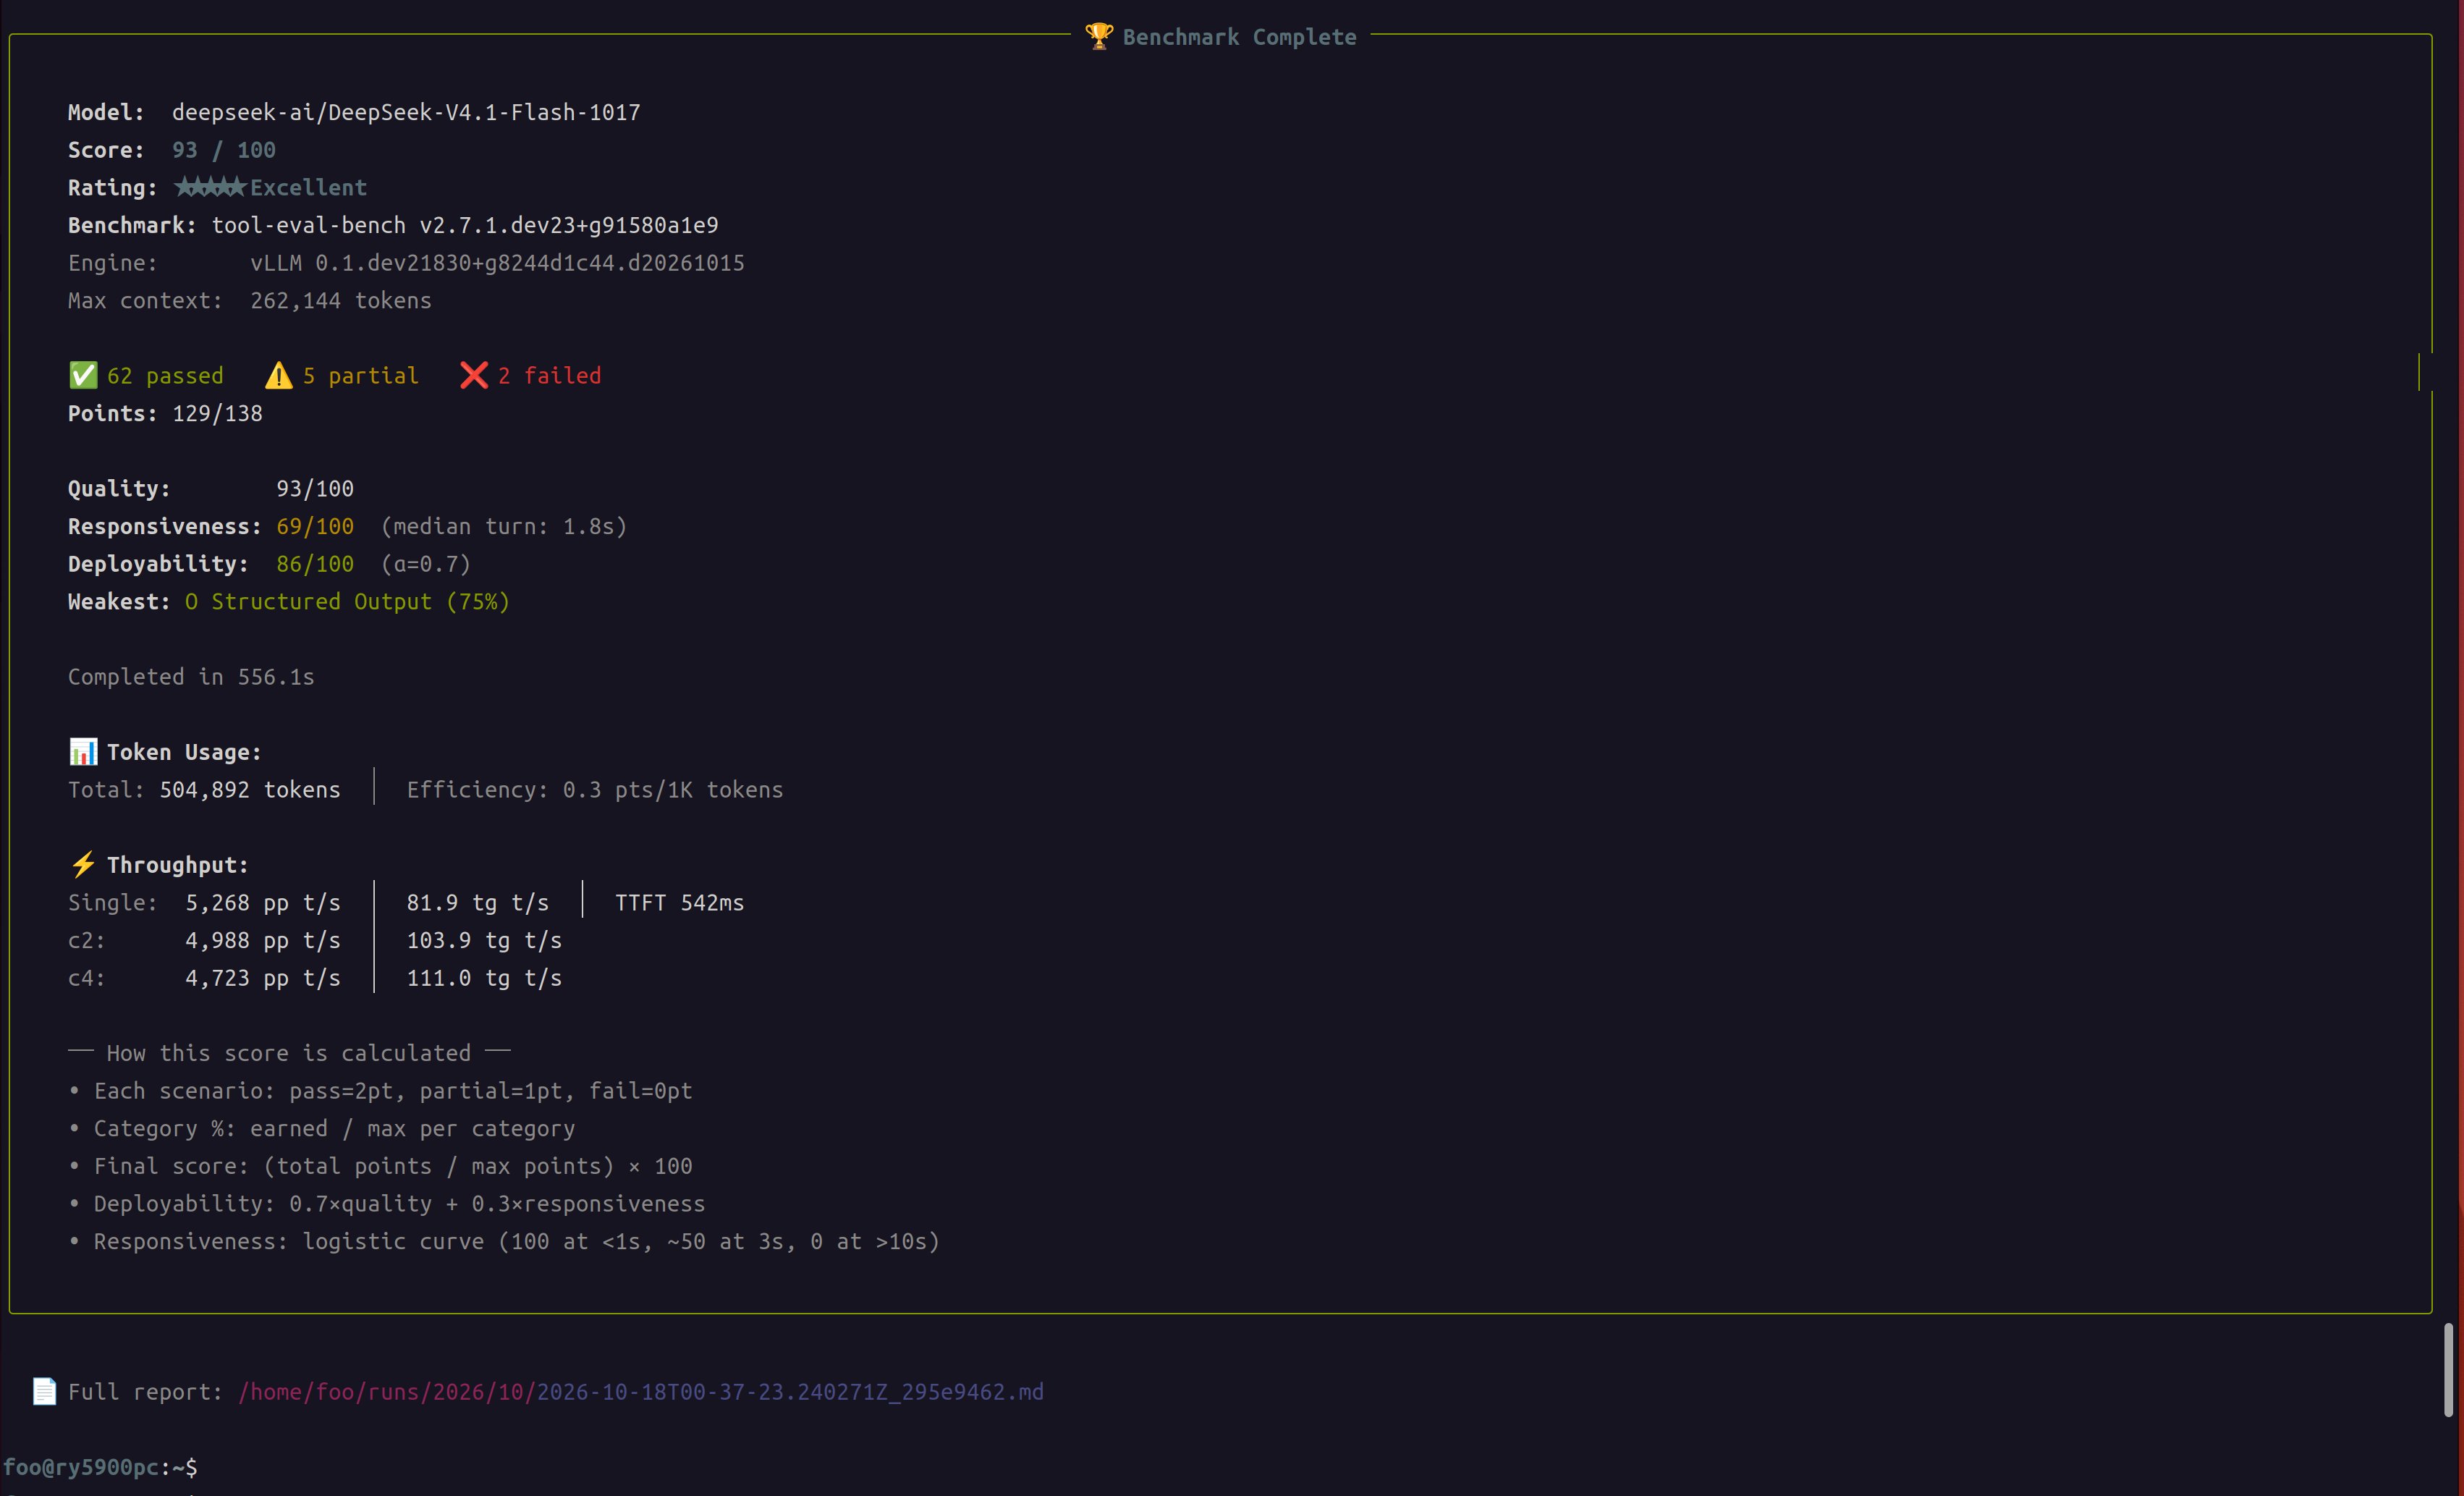2464x1496 pixels.
Task: Click the Efficiency 0.3 pts/1K tokens text
Action: [x=595, y=790]
